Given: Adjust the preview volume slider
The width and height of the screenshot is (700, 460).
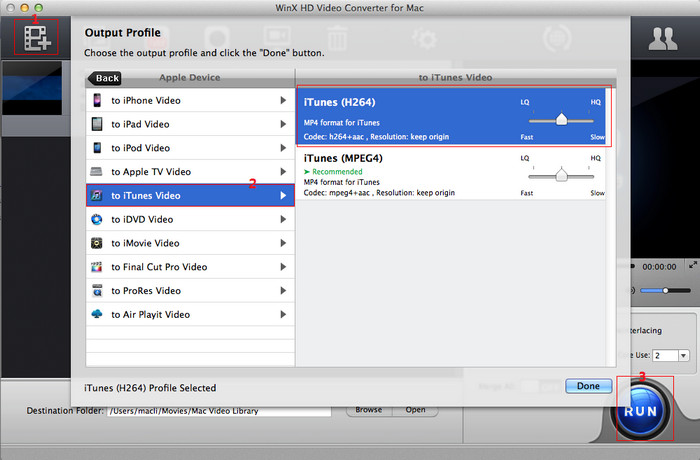Looking at the screenshot, I should click(665, 291).
